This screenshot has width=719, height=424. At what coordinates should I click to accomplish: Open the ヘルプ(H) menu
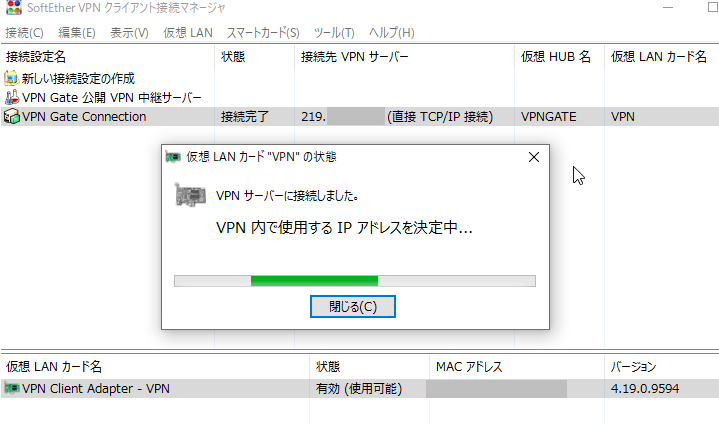click(392, 33)
